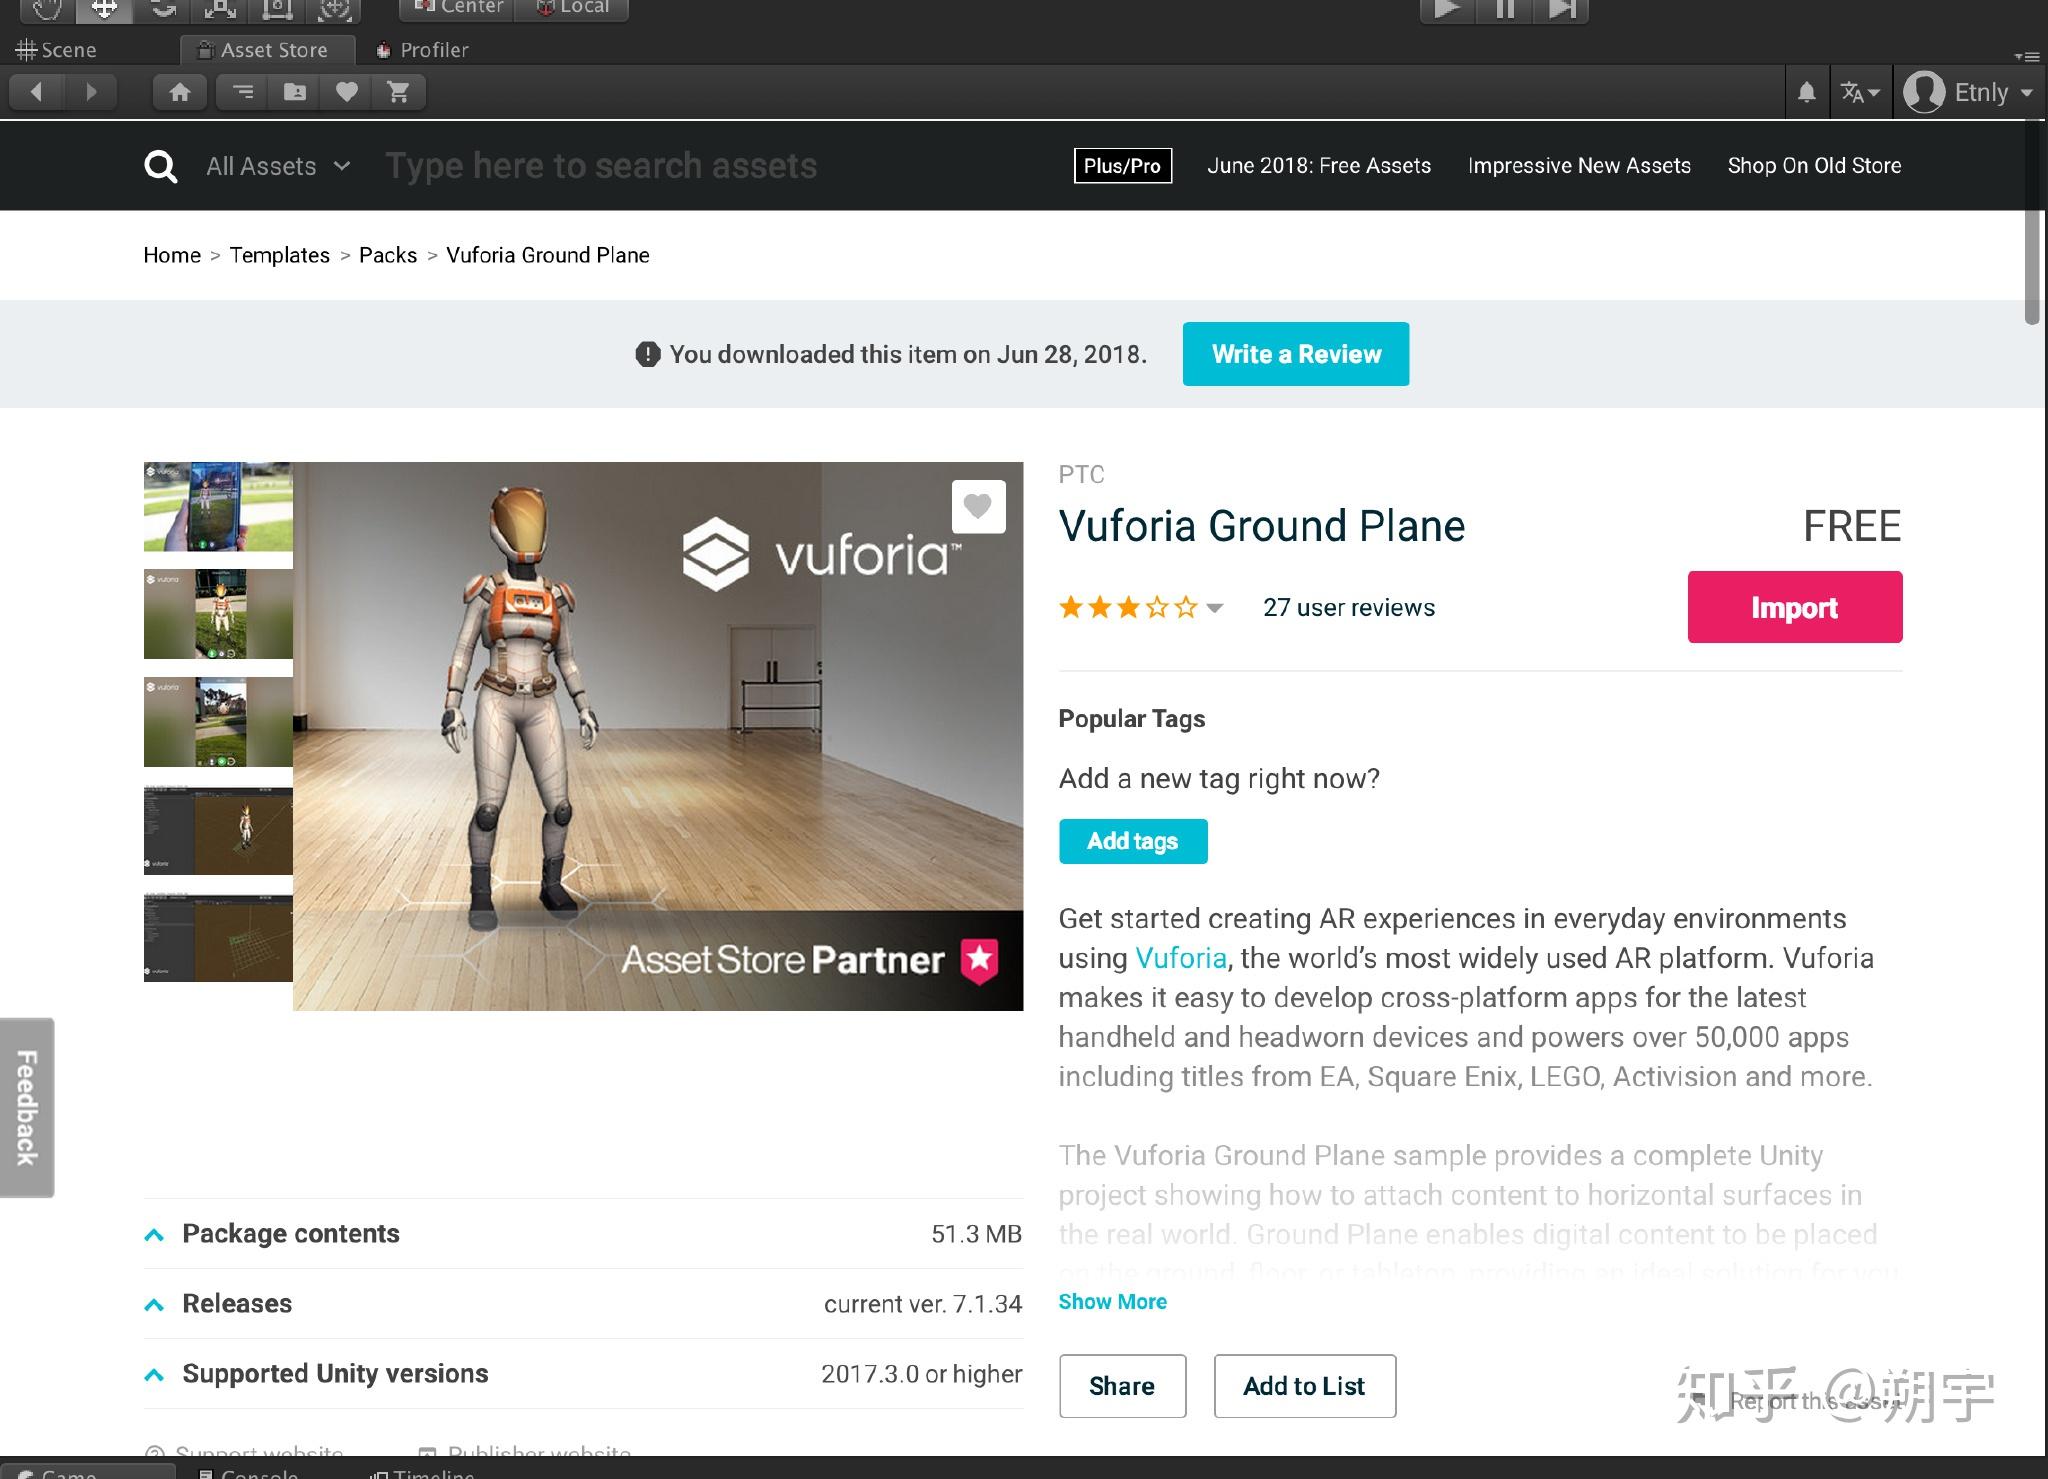Viewport: 2048px width, 1479px height.
Task: Click the Asset Store home icon
Action: [180, 92]
